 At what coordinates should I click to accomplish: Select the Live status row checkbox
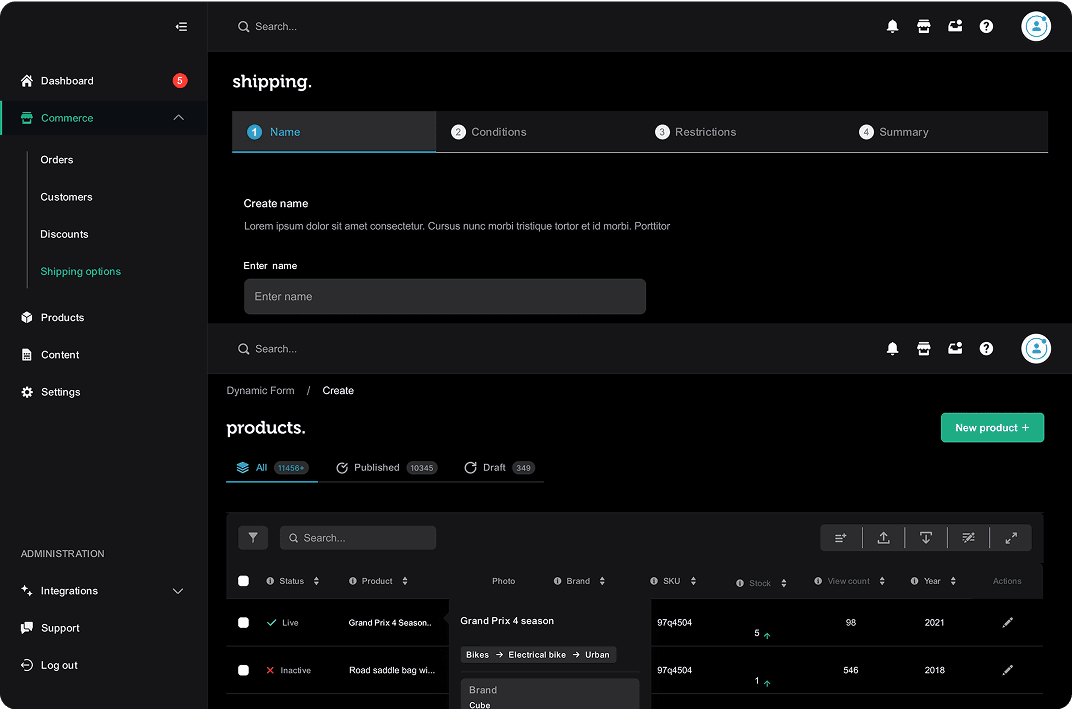coord(243,623)
